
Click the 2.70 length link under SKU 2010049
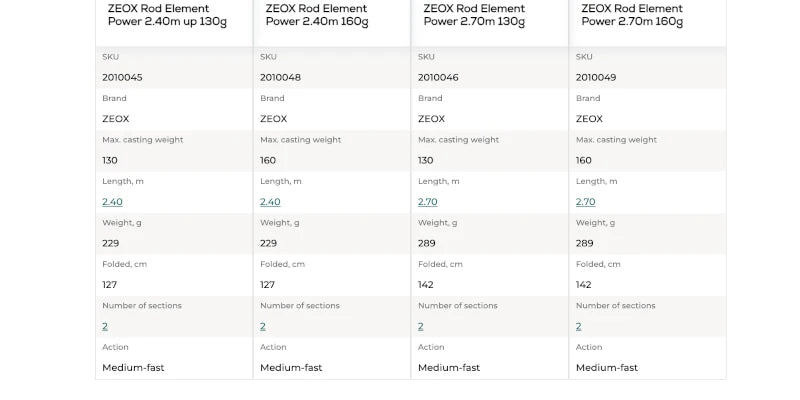pos(586,202)
